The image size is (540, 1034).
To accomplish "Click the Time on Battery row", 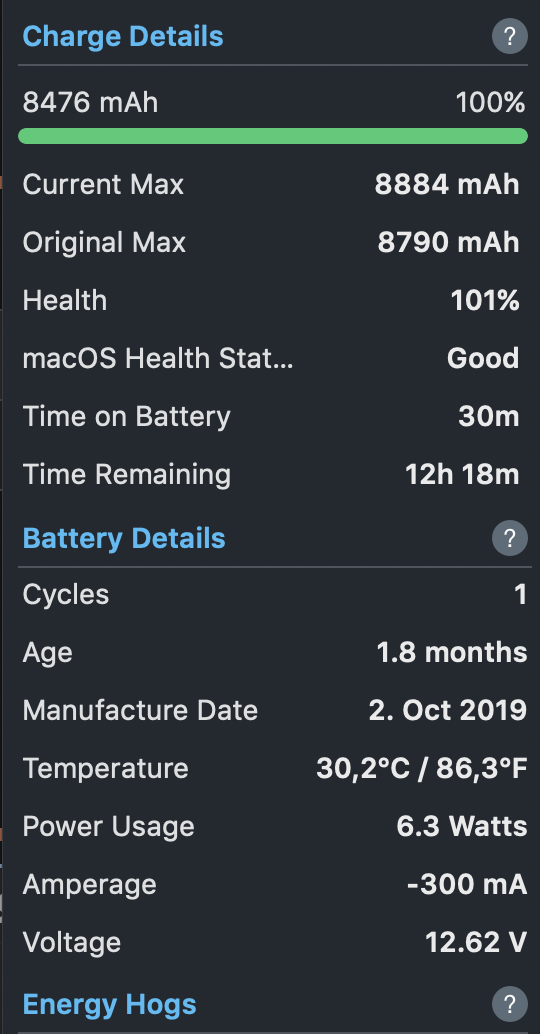I will click(271, 417).
